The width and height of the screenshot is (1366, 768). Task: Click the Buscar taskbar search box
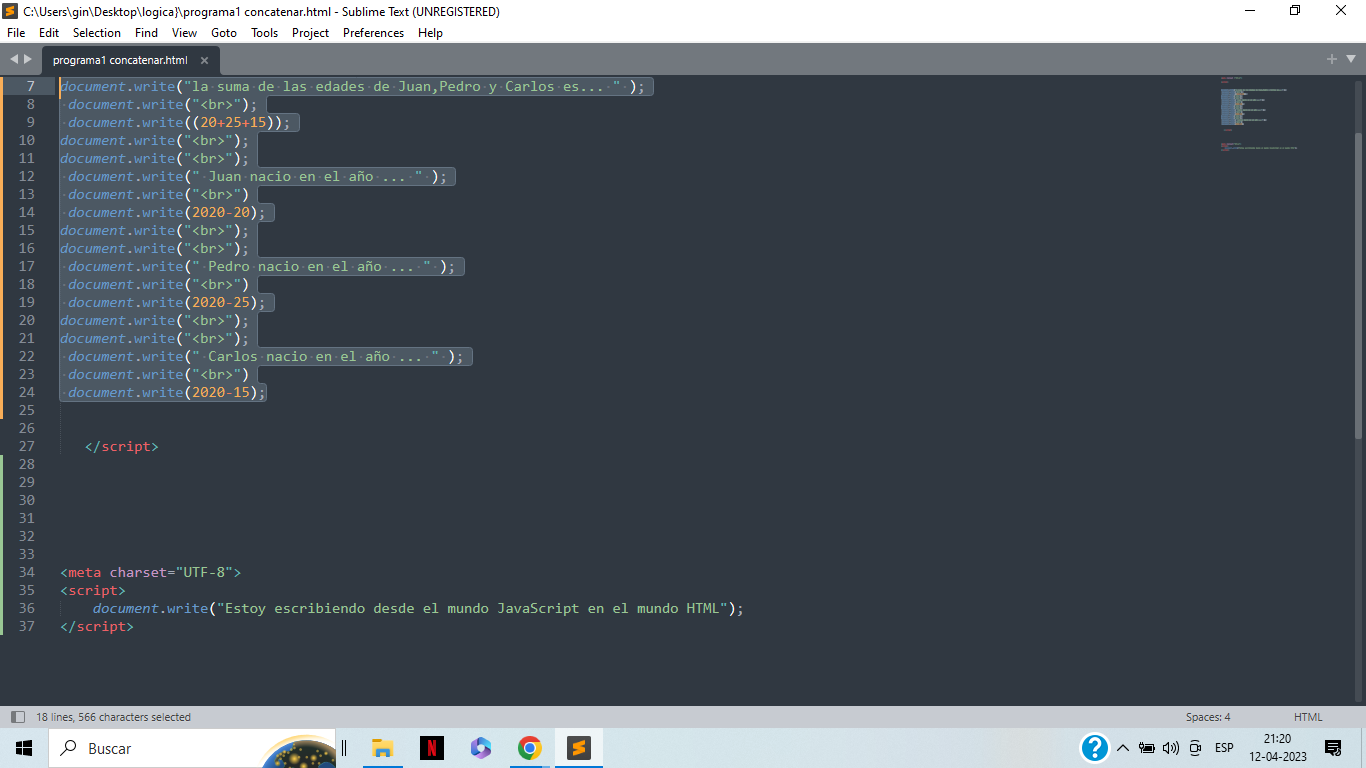[x=190, y=748]
